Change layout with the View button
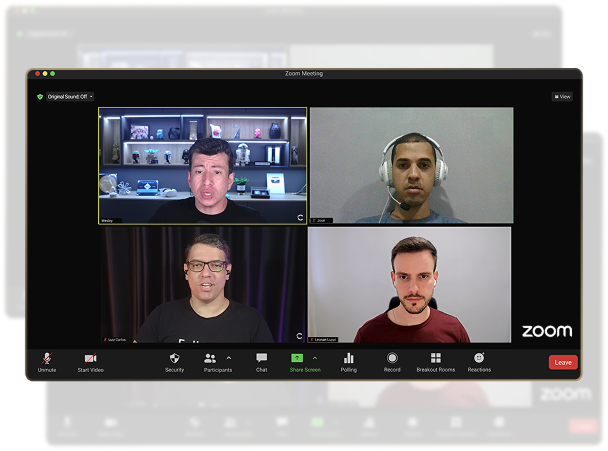The height and width of the screenshot is (451, 608). point(563,97)
